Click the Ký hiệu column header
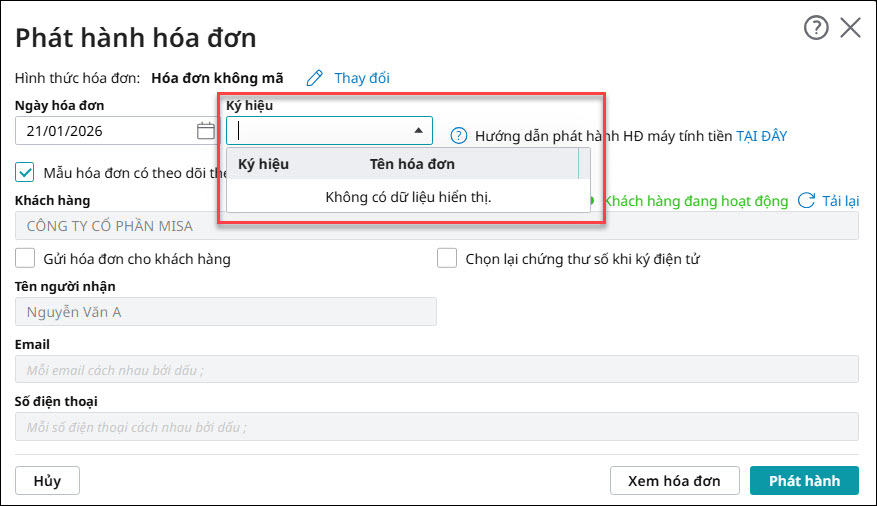Viewport: 877px width, 506px height. 263,164
